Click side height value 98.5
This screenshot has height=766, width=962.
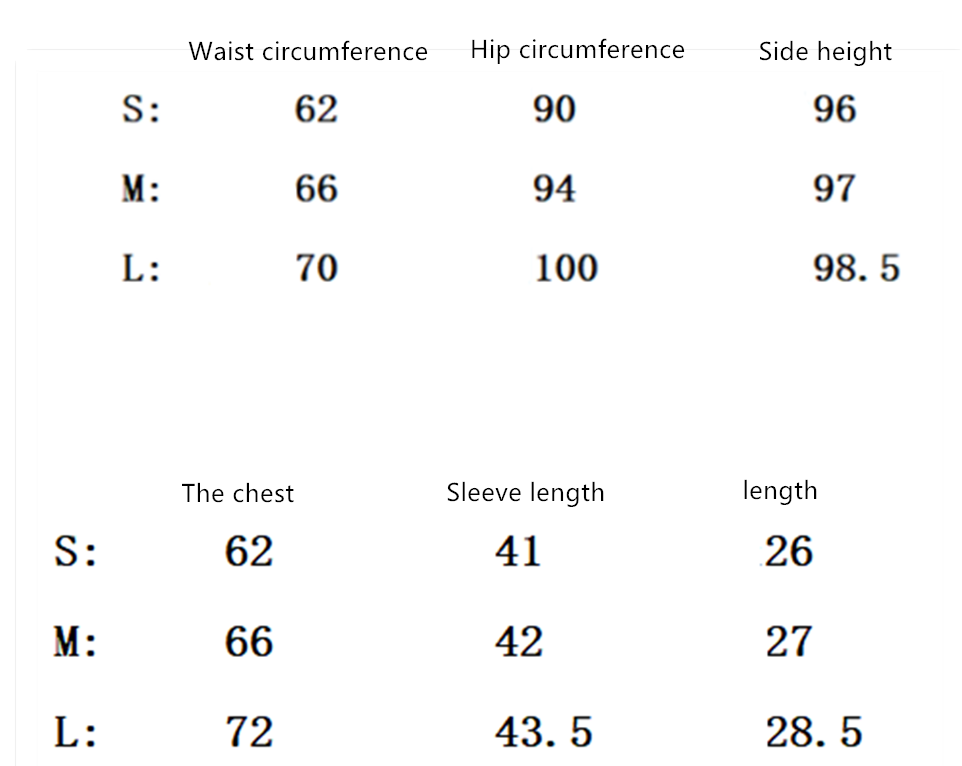(856, 268)
